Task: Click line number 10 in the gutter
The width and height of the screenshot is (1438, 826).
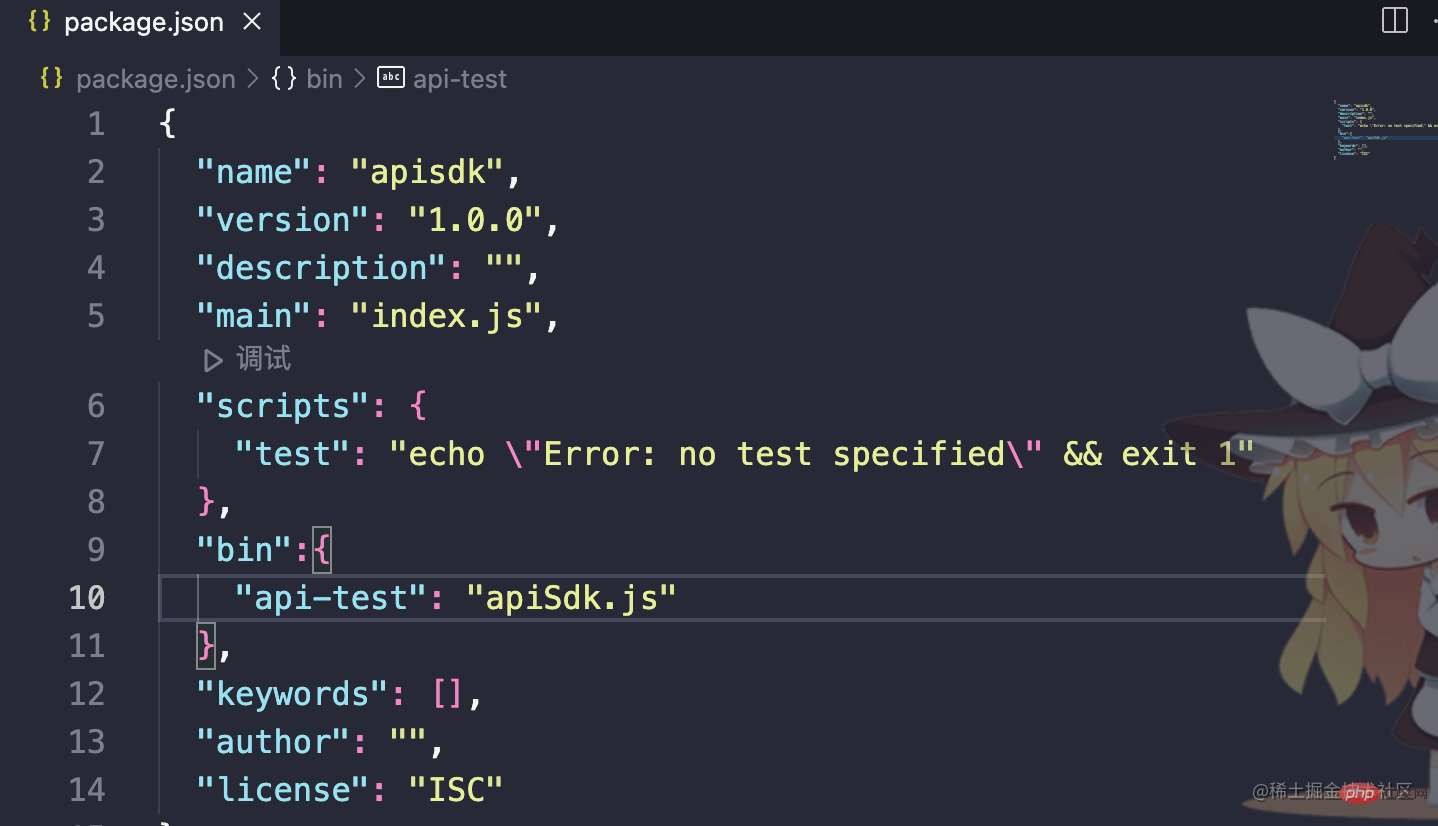Action: 87,598
